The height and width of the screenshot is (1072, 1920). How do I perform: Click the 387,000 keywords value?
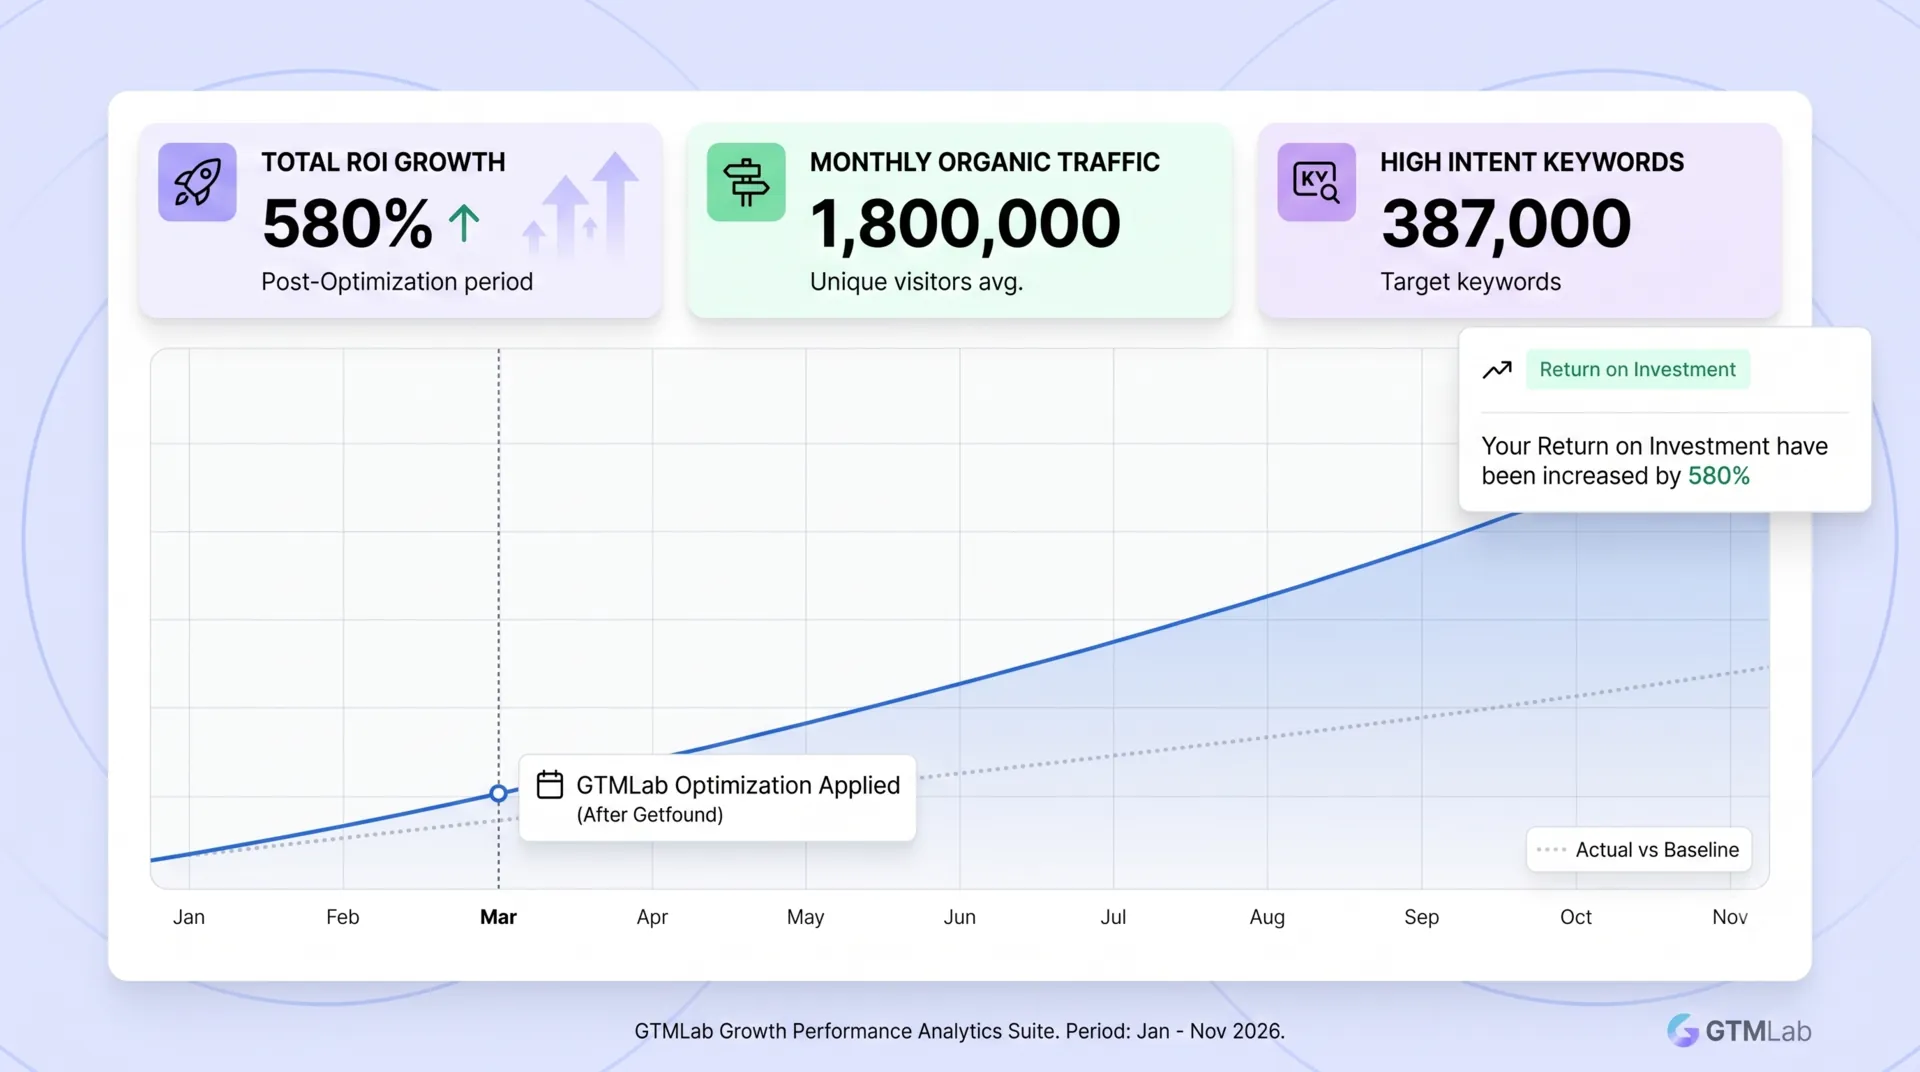coord(1506,224)
